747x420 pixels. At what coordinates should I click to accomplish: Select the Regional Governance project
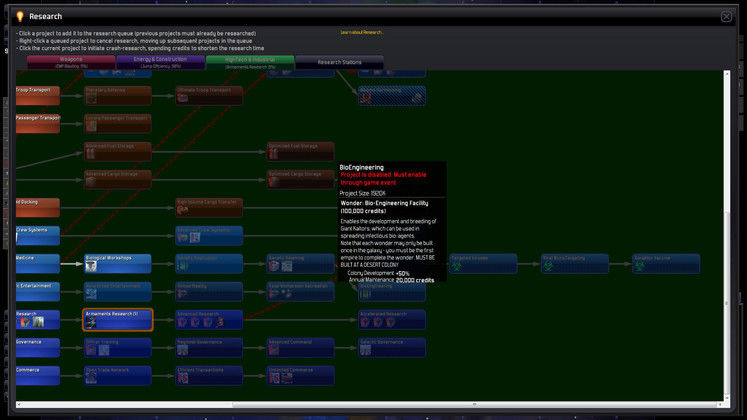(x=209, y=348)
